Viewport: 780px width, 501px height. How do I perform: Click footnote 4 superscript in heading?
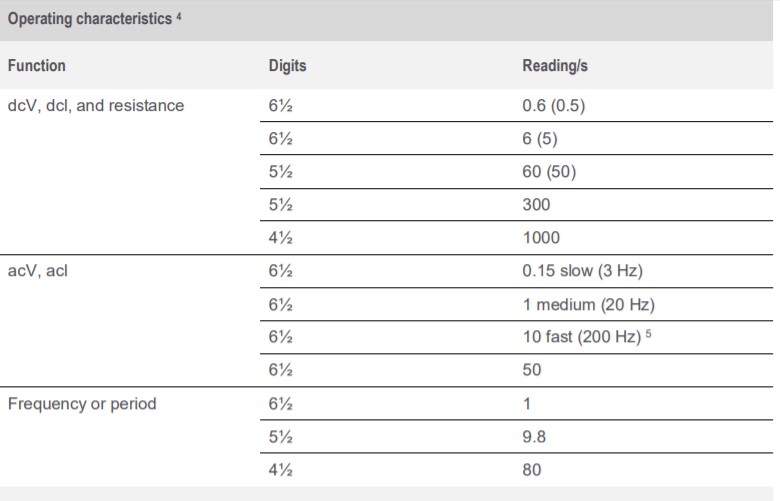(179, 16)
